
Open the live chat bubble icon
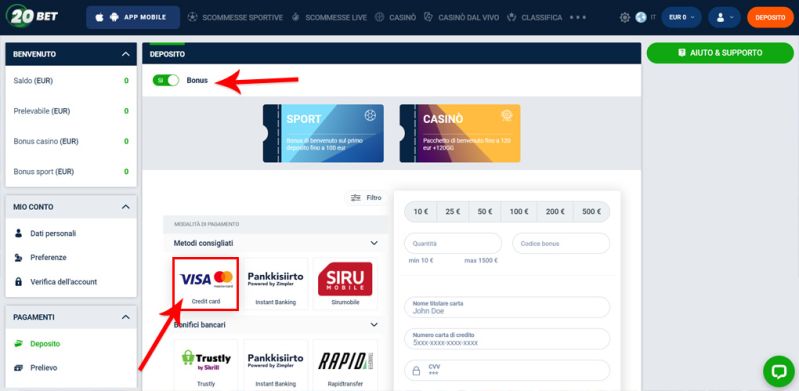tap(779, 371)
